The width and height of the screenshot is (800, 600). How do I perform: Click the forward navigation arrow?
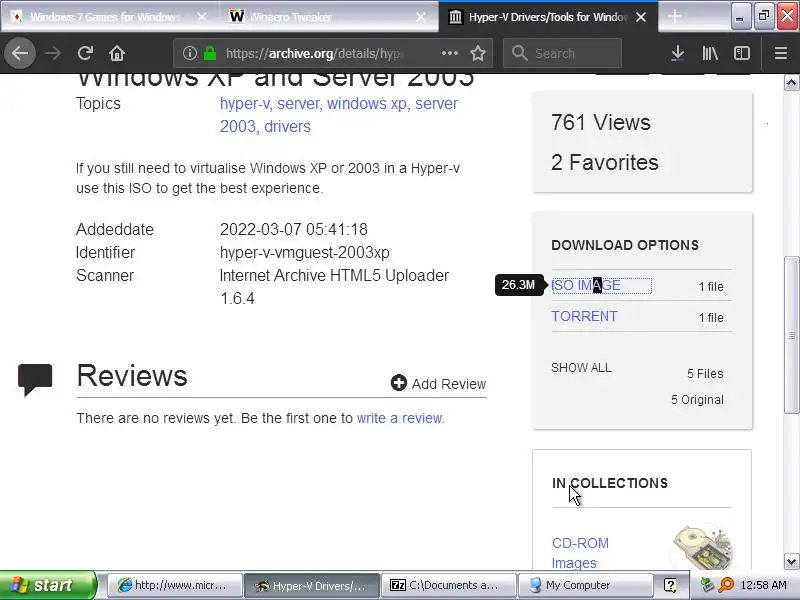point(53,53)
